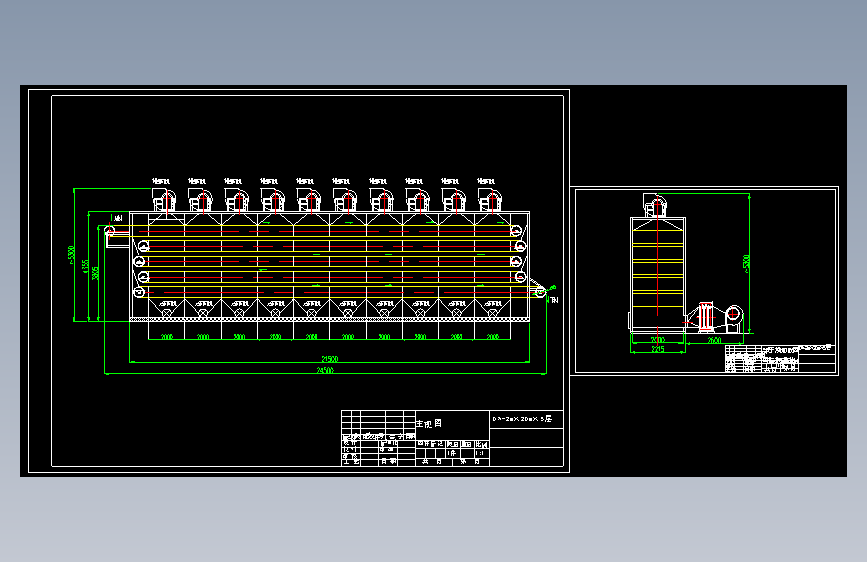The width and height of the screenshot is (867, 562).
Task: Click the 24500 overall length dimension
Action: point(325,370)
